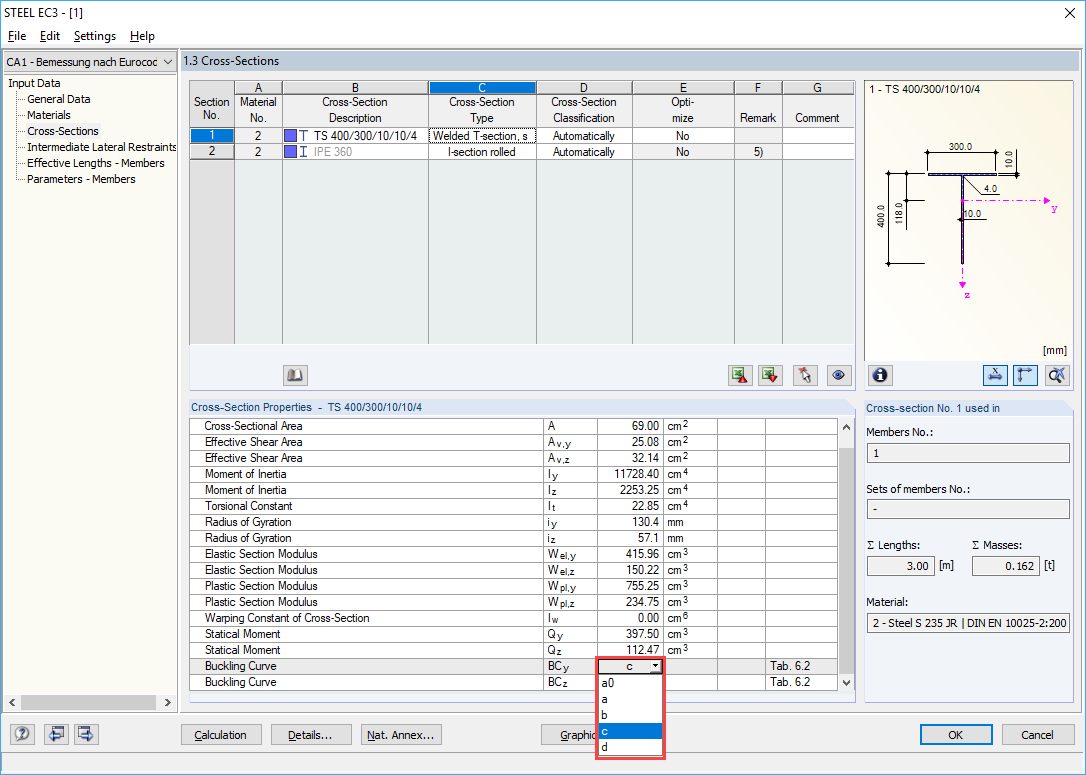Click the T-section icon of TS 400/300/10/10/4
Image resolution: width=1086 pixels, height=775 pixels.
pyautogui.click(x=304, y=136)
